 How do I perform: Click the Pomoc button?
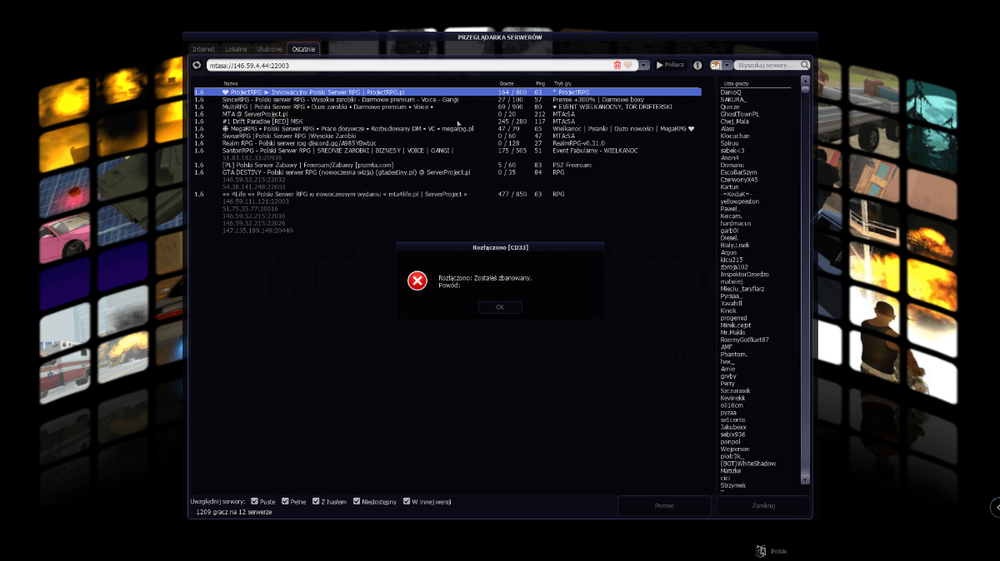click(x=664, y=506)
